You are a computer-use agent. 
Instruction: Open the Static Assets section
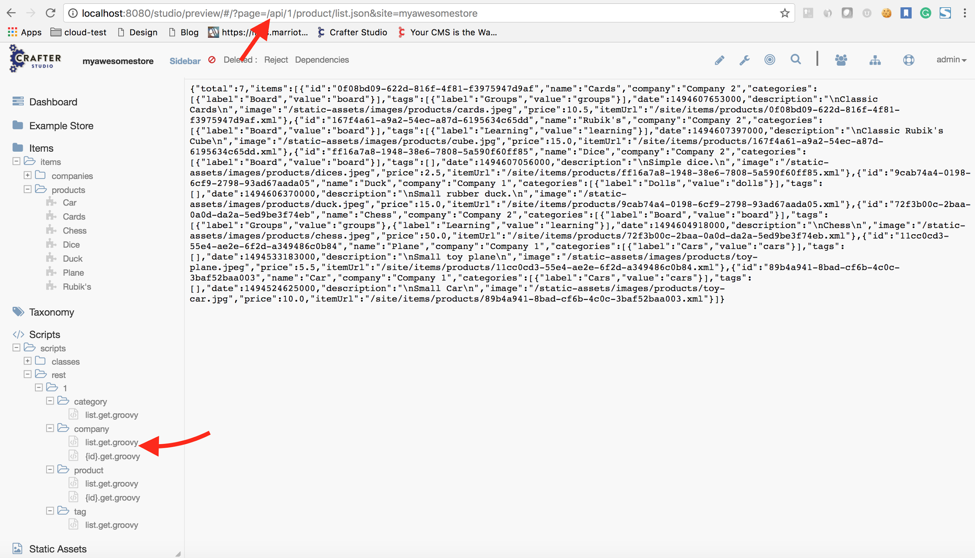pos(58,549)
